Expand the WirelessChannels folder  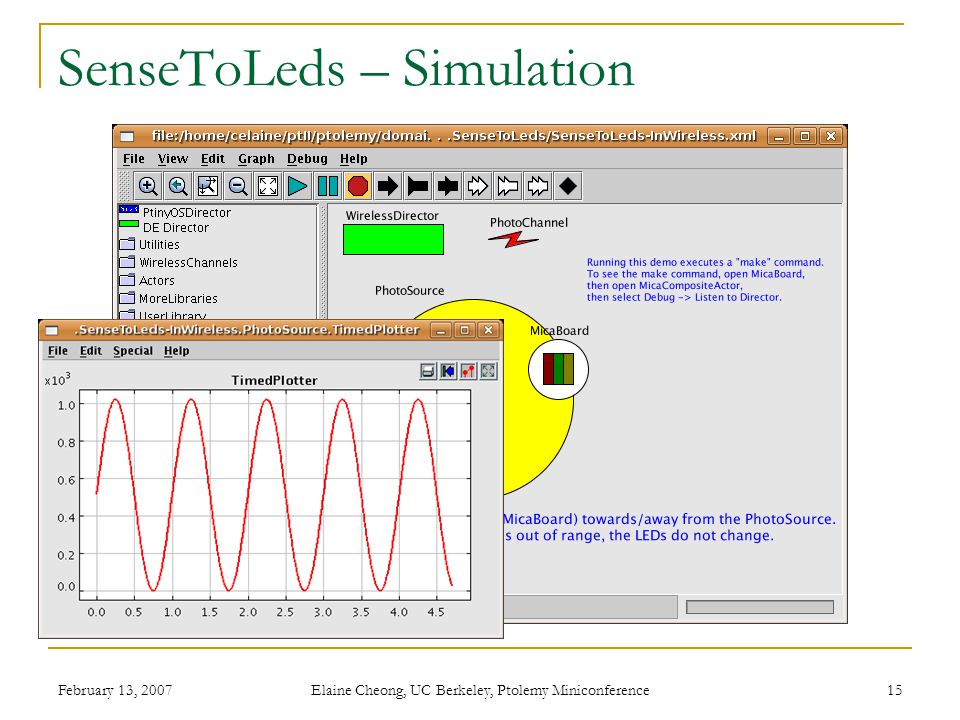(x=178, y=262)
